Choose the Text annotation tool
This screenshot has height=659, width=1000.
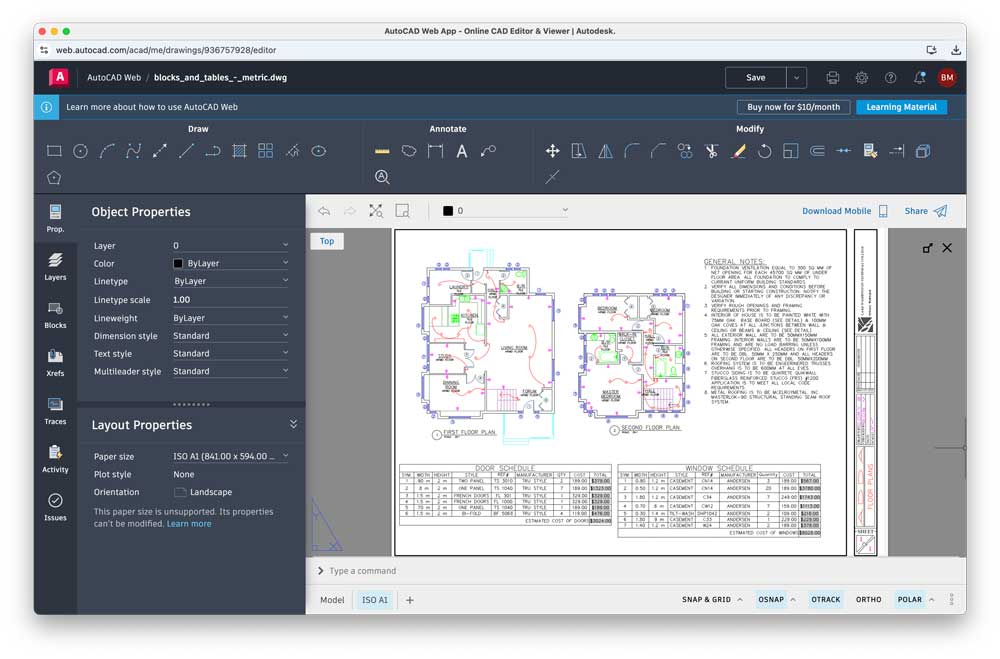(x=461, y=151)
